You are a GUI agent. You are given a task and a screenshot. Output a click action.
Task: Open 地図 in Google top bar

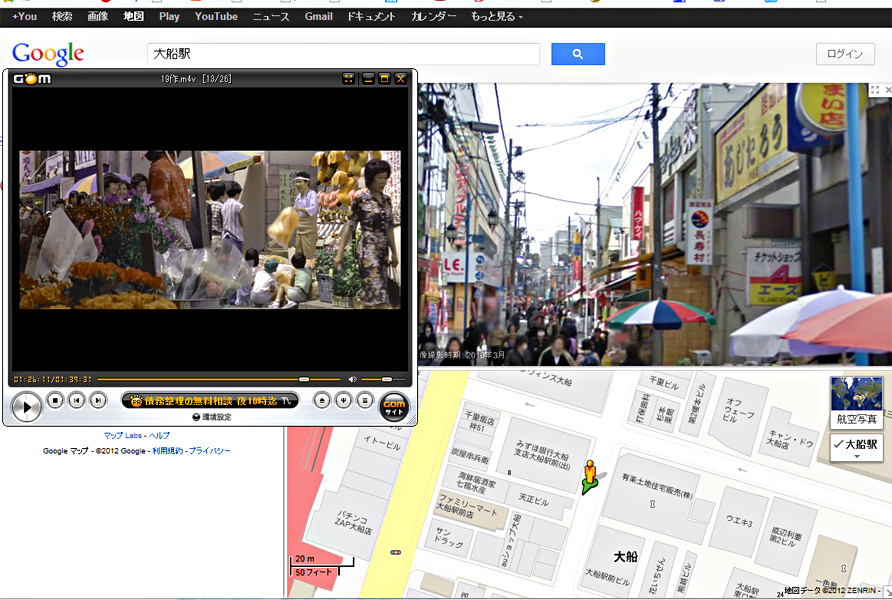point(134,16)
